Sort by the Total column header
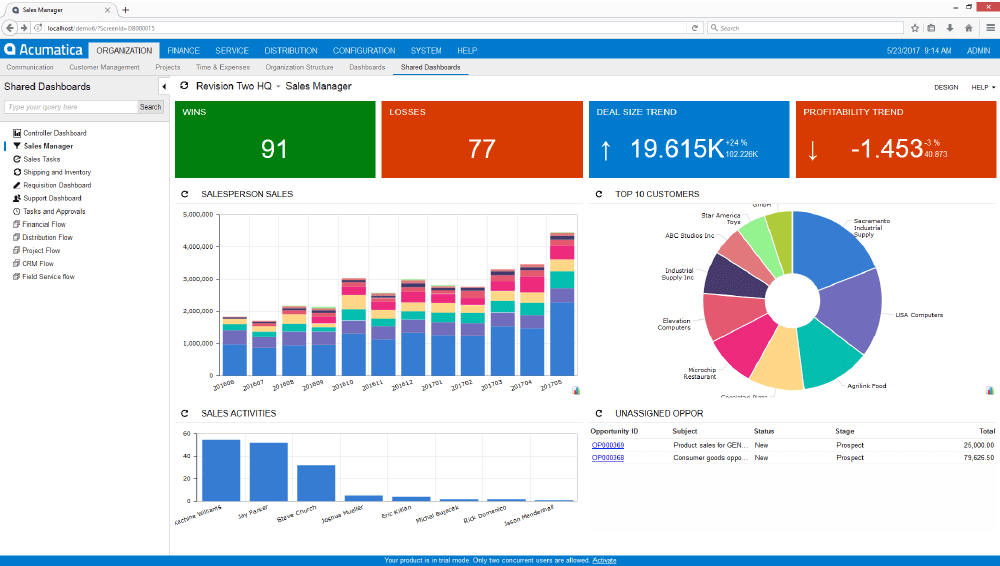Screen dimensions: 1000x566 987,431
